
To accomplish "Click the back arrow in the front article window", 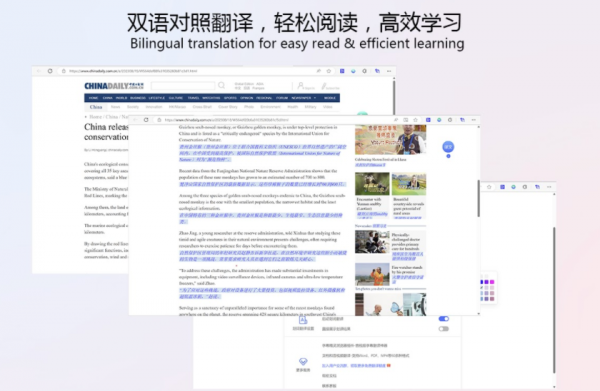I will click(135, 120).
